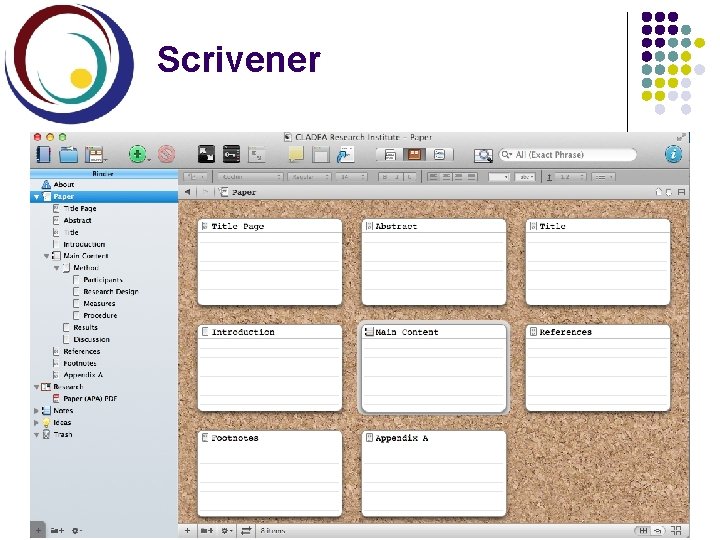
Task: Set left text alignment
Action: (x=433, y=177)
